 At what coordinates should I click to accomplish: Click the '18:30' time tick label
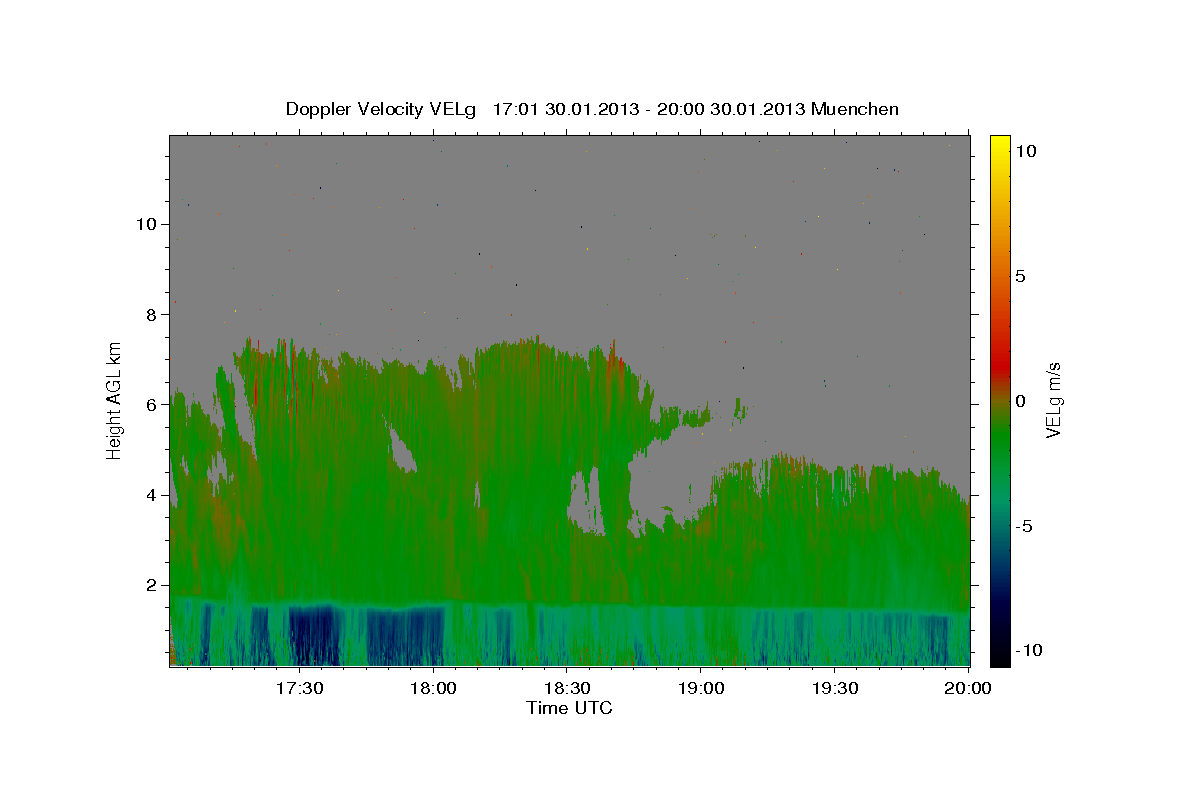click(x=567, y=688)
